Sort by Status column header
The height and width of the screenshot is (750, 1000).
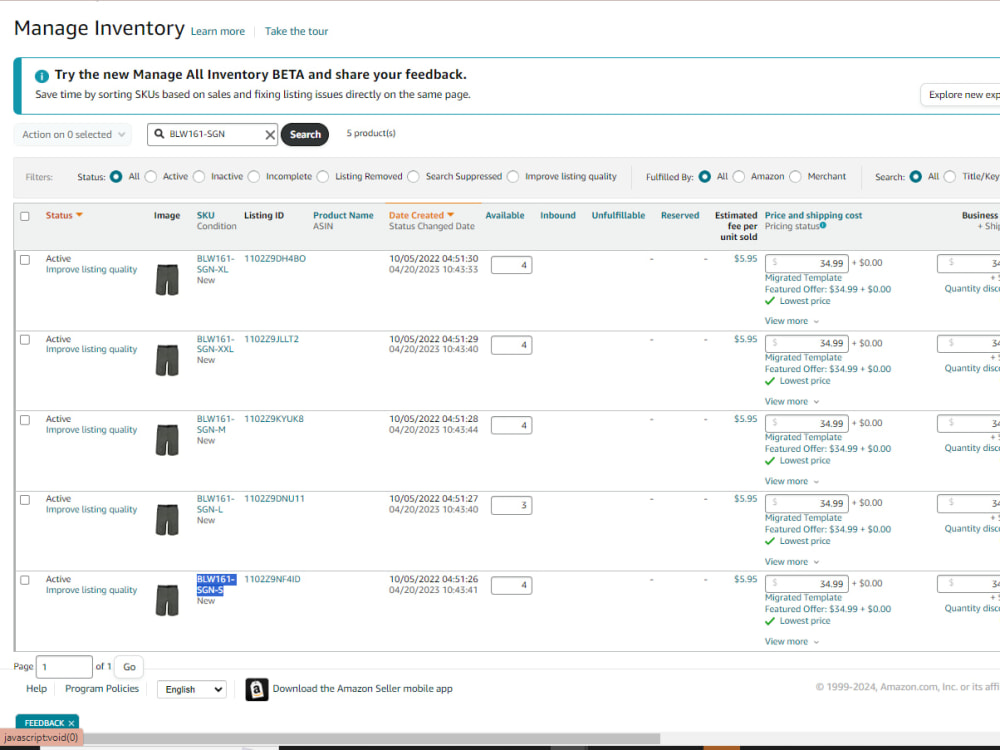click(64, 216)
